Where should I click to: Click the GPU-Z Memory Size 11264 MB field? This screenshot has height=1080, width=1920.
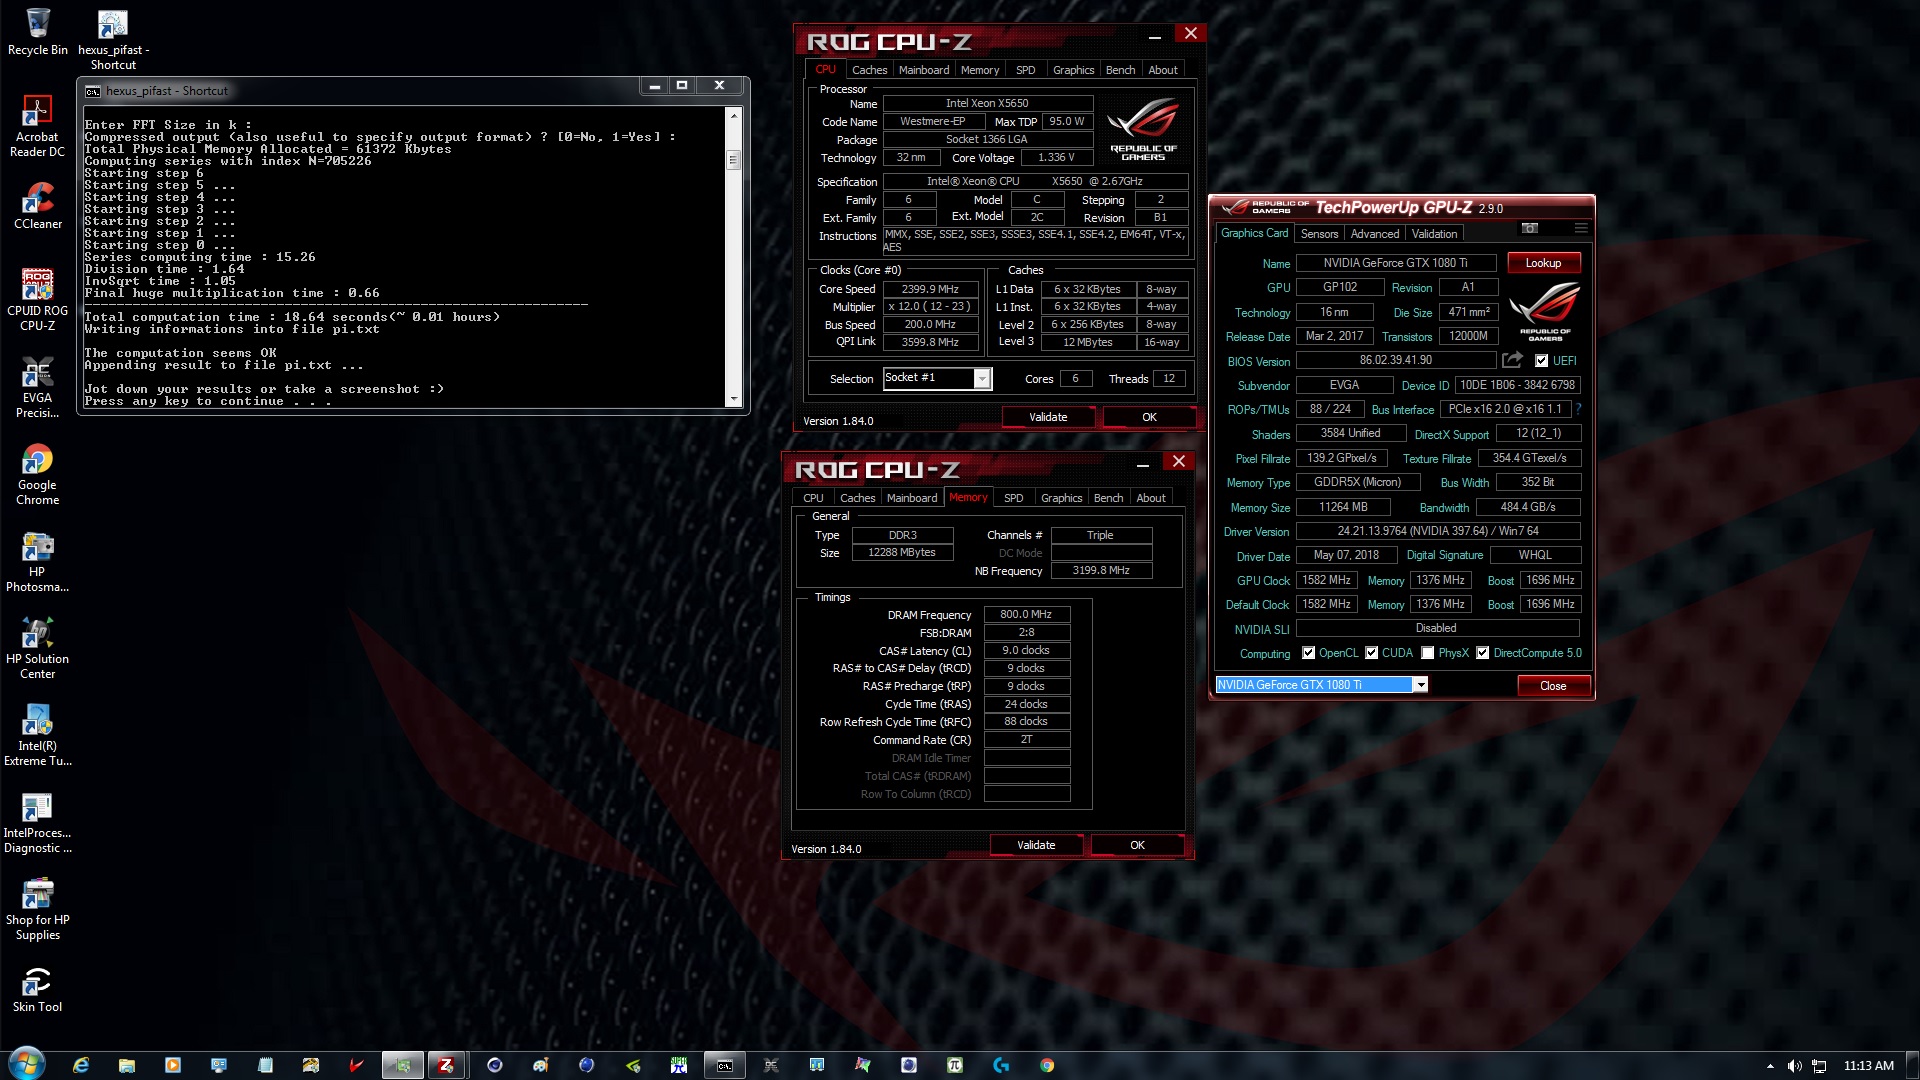1343,507
